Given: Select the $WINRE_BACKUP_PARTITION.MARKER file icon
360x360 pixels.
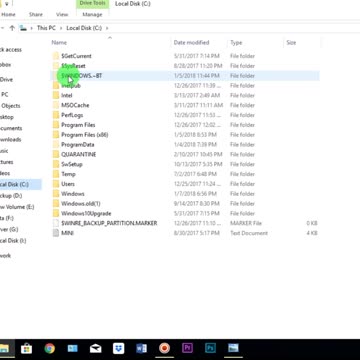Looking at the screenshot, I should click(x=56, y=223).
